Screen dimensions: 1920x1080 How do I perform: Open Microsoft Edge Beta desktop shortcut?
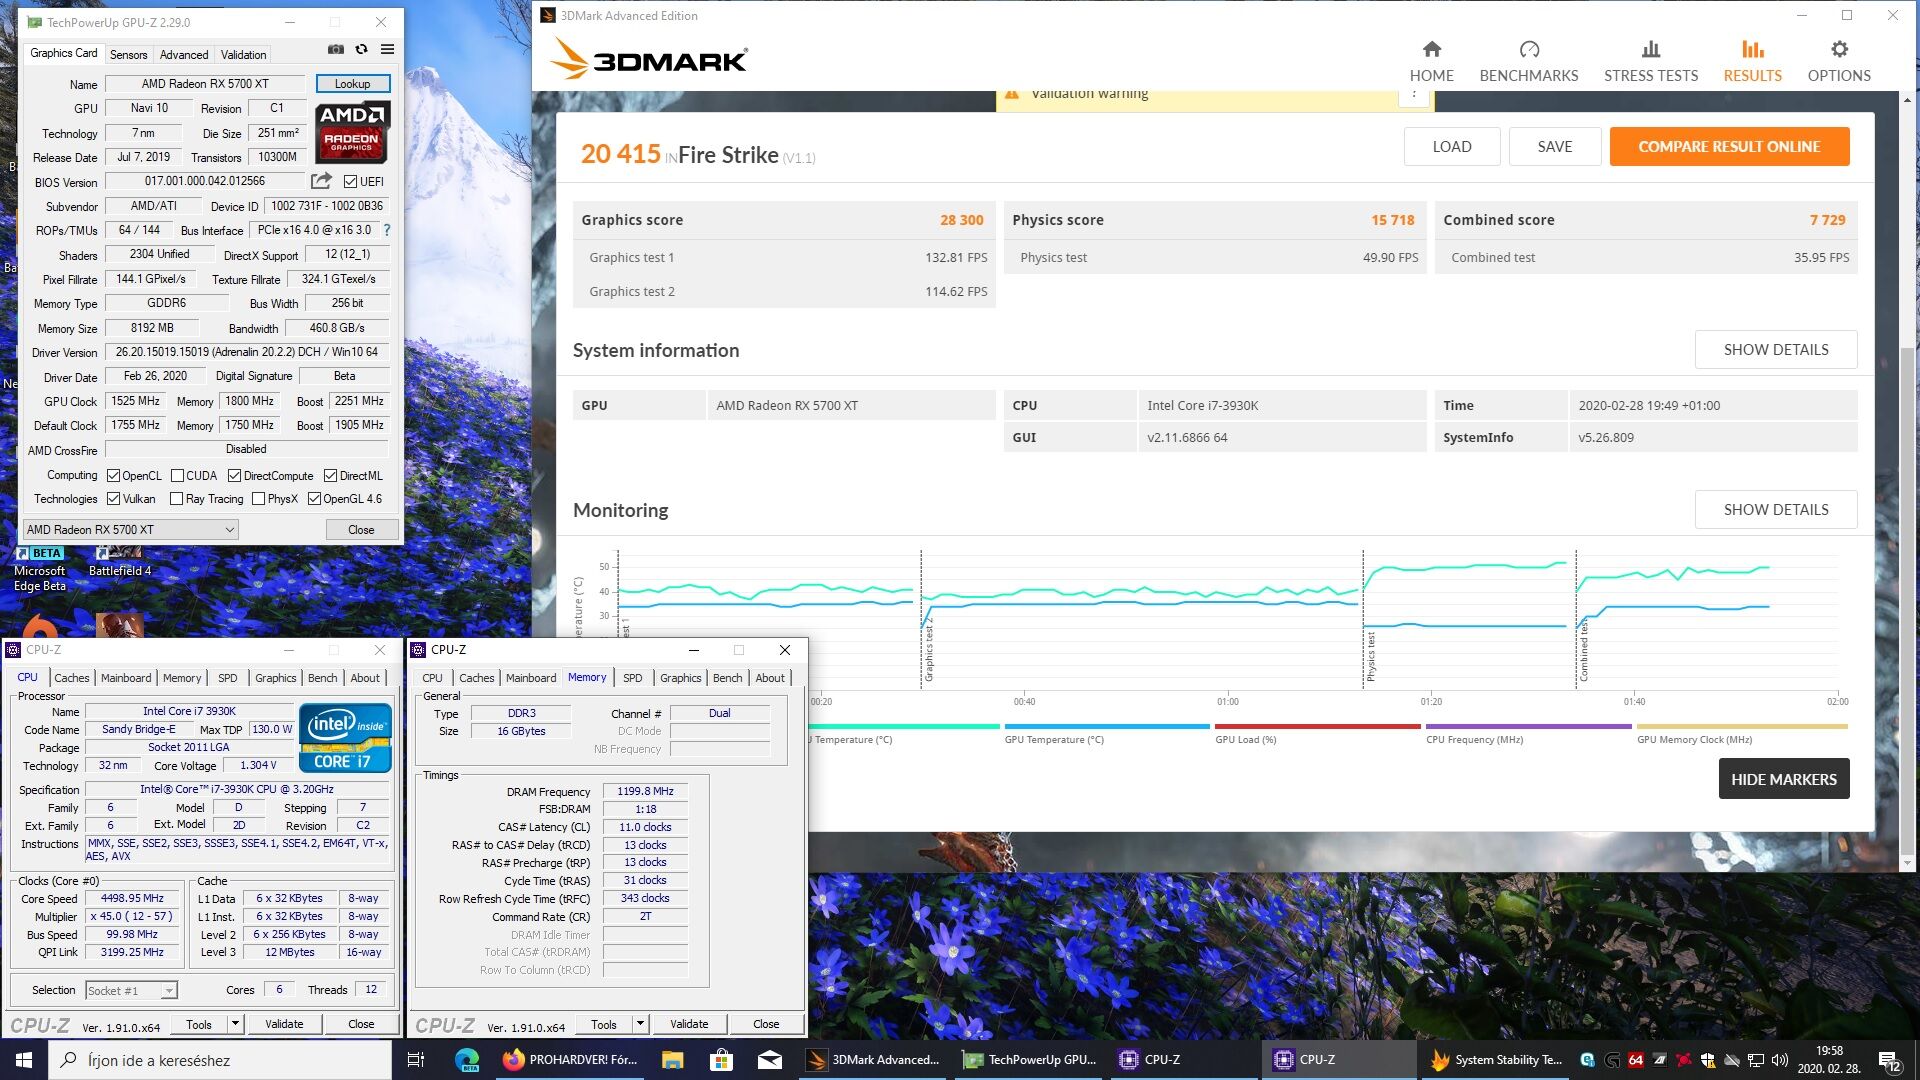point(39,569)
